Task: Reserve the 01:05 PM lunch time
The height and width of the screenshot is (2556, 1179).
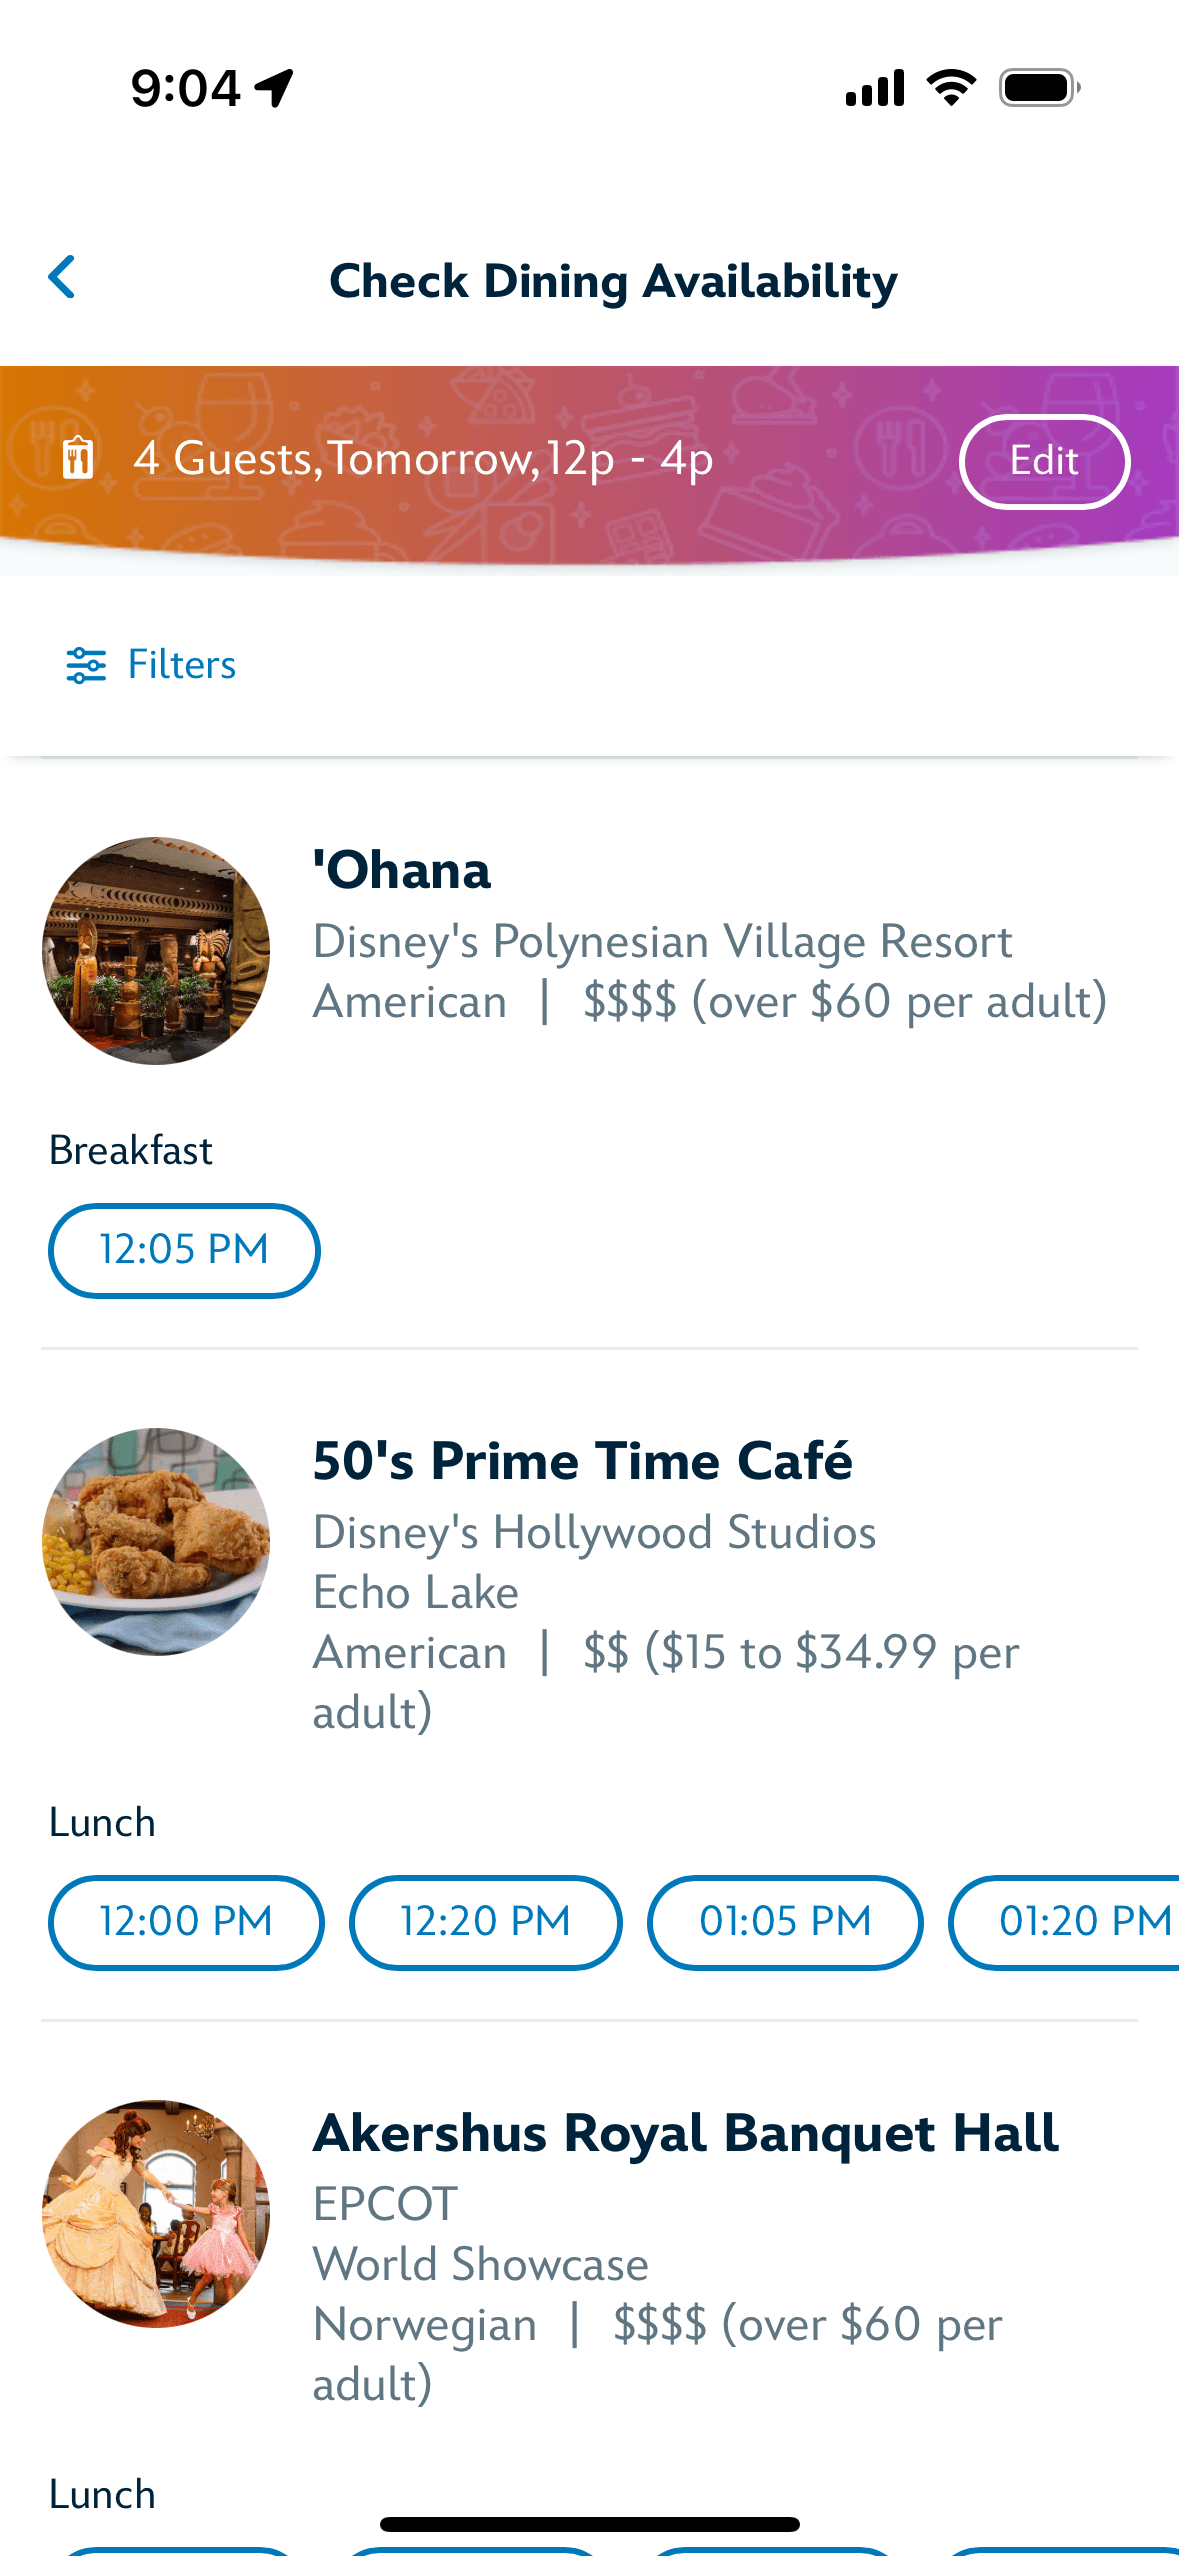Action: [785, 1922]
